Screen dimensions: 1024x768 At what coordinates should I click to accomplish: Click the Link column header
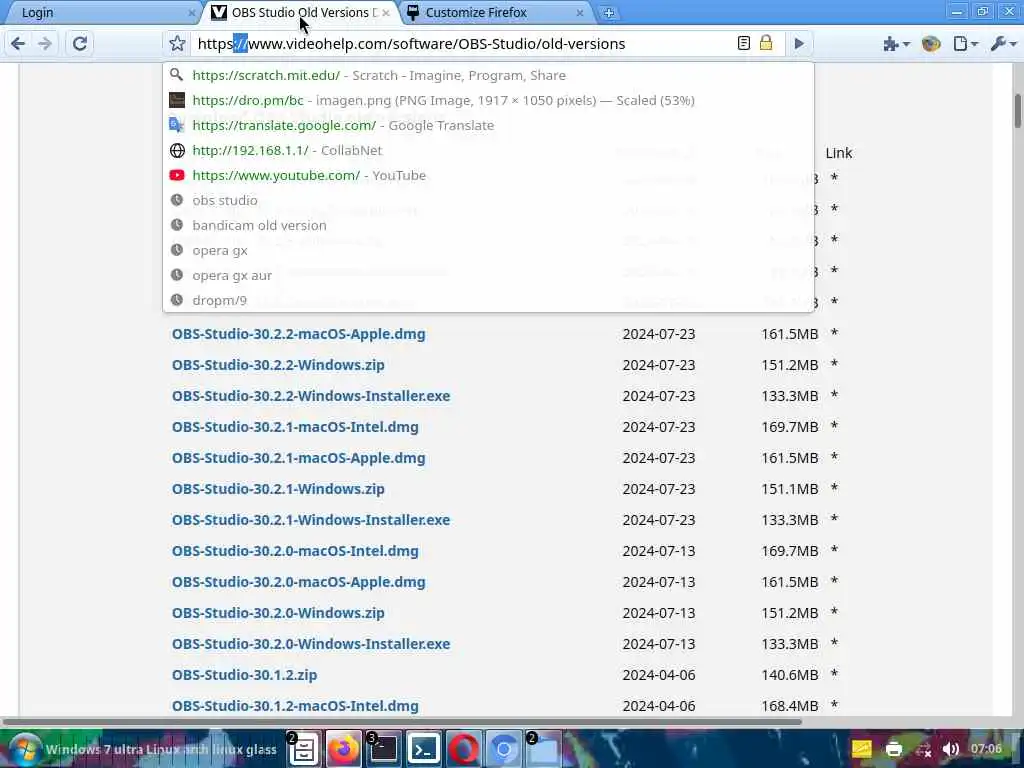pyautogui.click(x=839, y=153)
